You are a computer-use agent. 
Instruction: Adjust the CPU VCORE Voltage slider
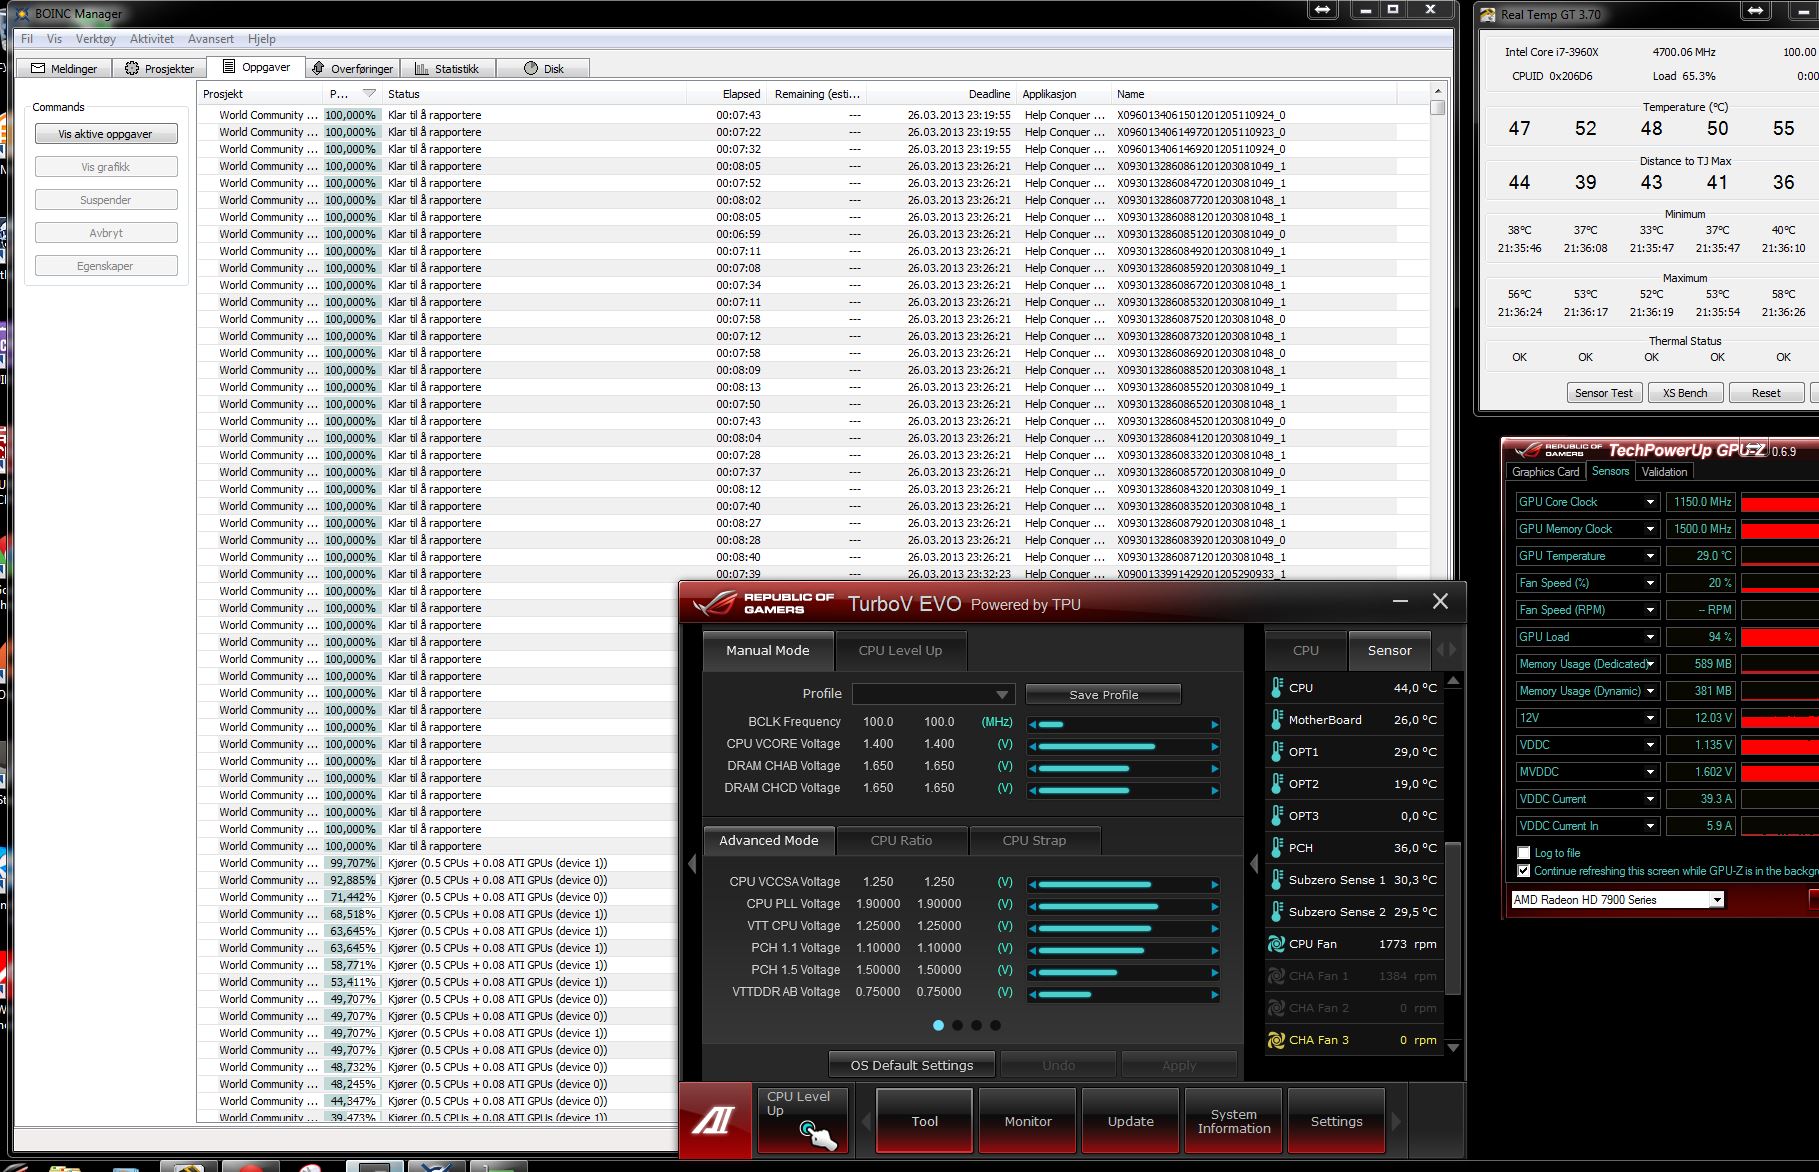(1124, 746)
